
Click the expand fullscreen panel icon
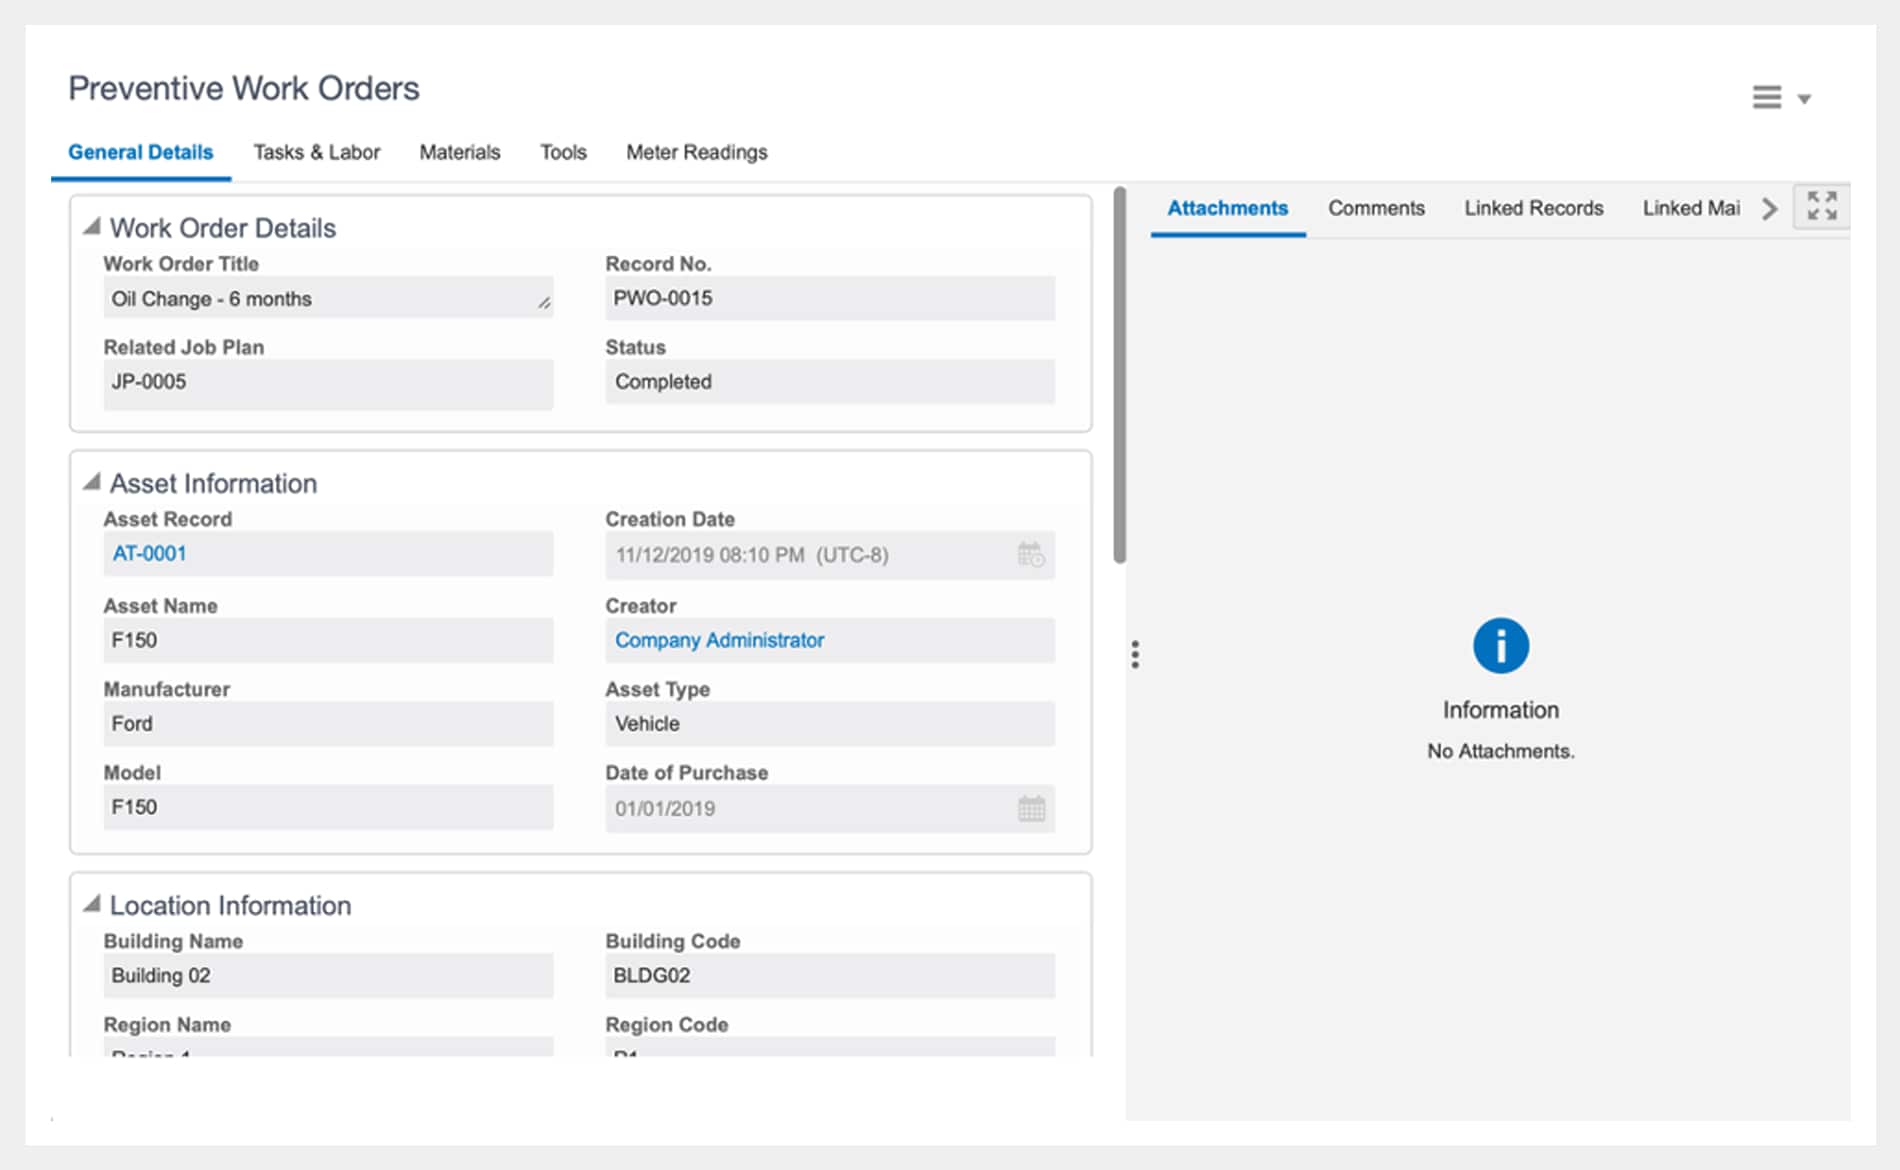tap(1821, 206)
